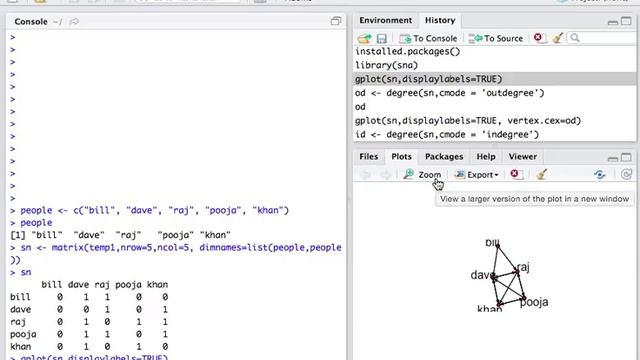Image resolution: width=640 pixels, height=360 pixels.
Task: Click the save history icon
Action: pos(381,38)
